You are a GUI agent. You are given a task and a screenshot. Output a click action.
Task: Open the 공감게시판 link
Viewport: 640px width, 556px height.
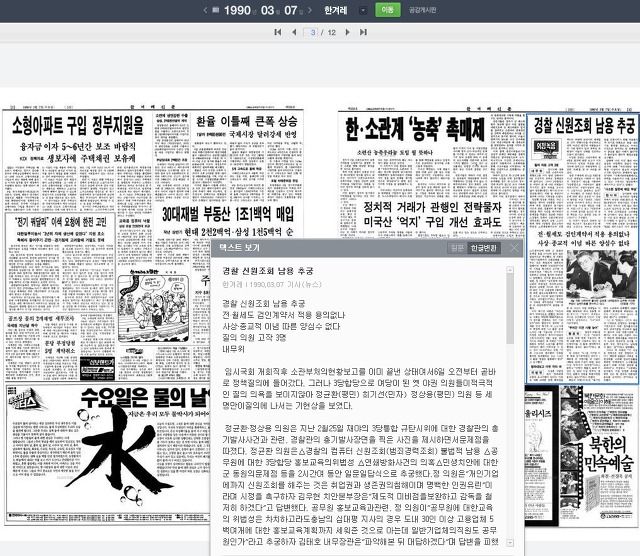[422, 10]
